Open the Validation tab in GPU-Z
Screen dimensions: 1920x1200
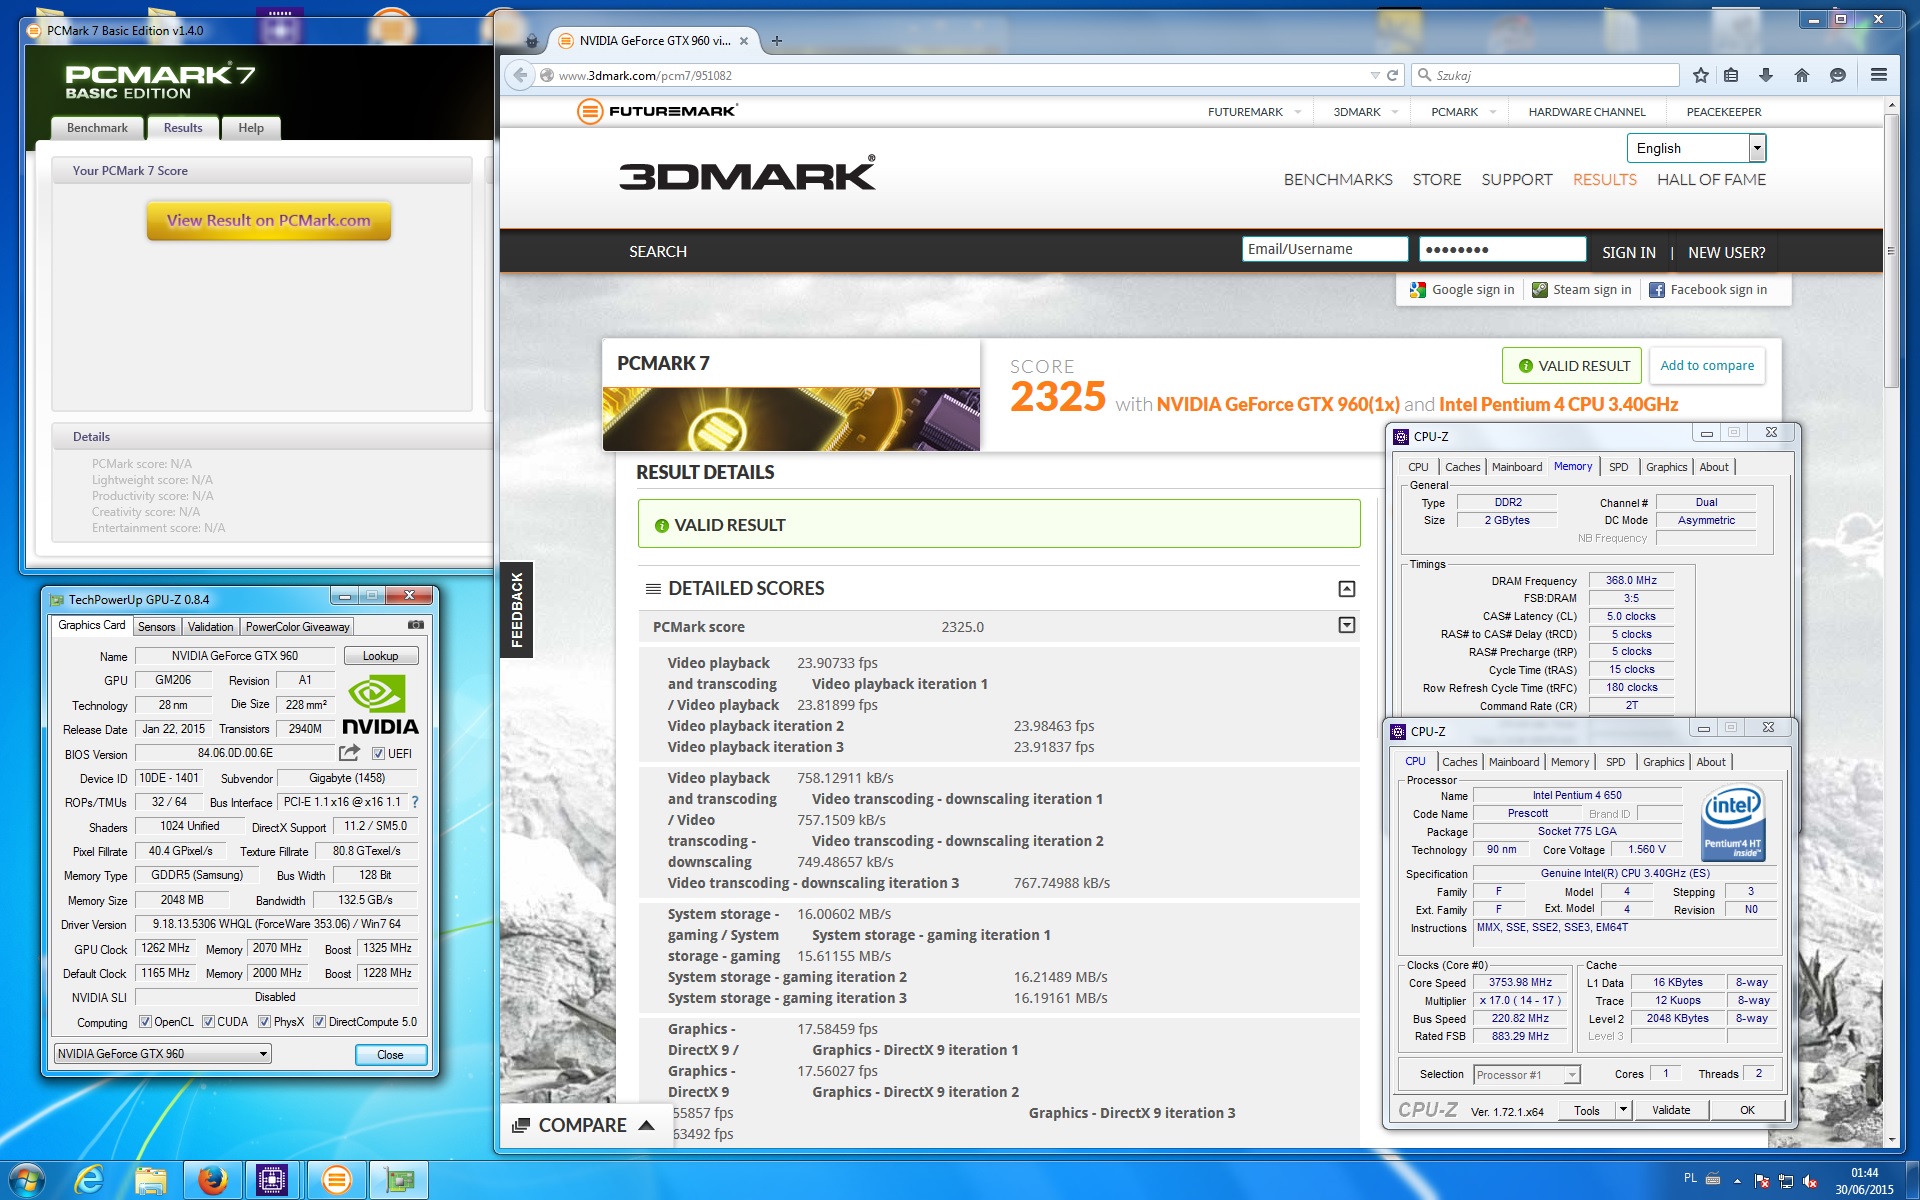(210, 627)
